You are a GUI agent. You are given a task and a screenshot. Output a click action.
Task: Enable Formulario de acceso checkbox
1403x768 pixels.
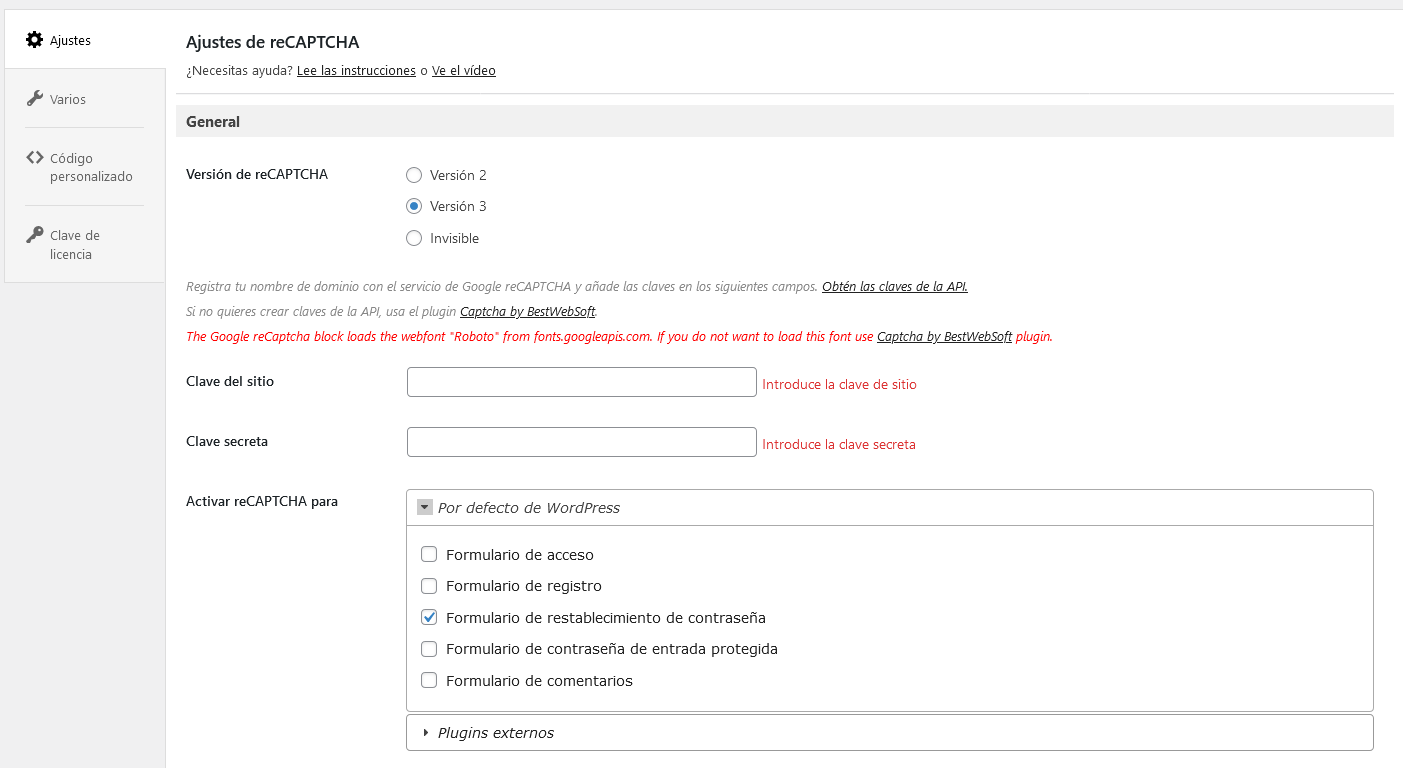click(429, 554)
